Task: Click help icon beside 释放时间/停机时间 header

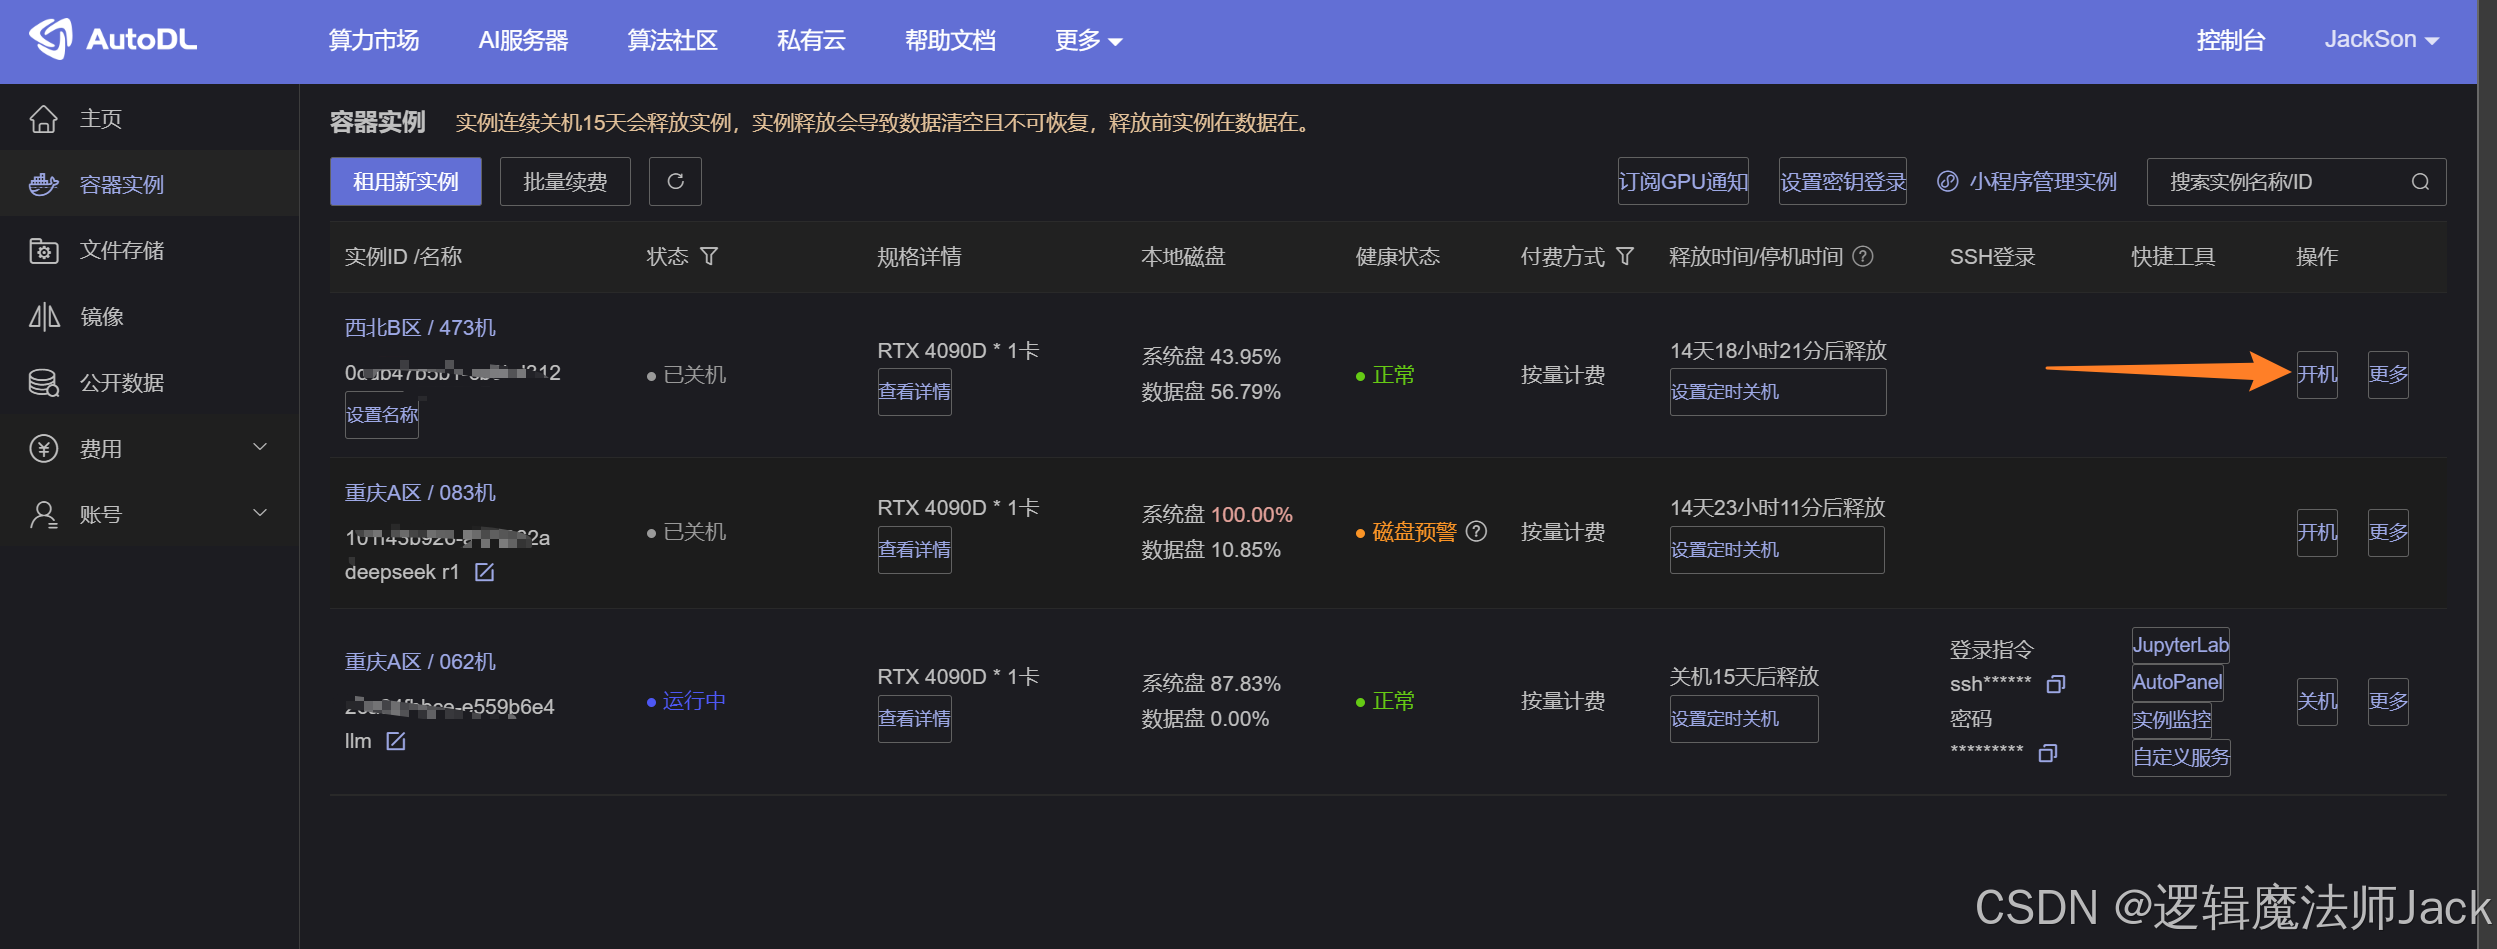Action: coord(1863,257)
